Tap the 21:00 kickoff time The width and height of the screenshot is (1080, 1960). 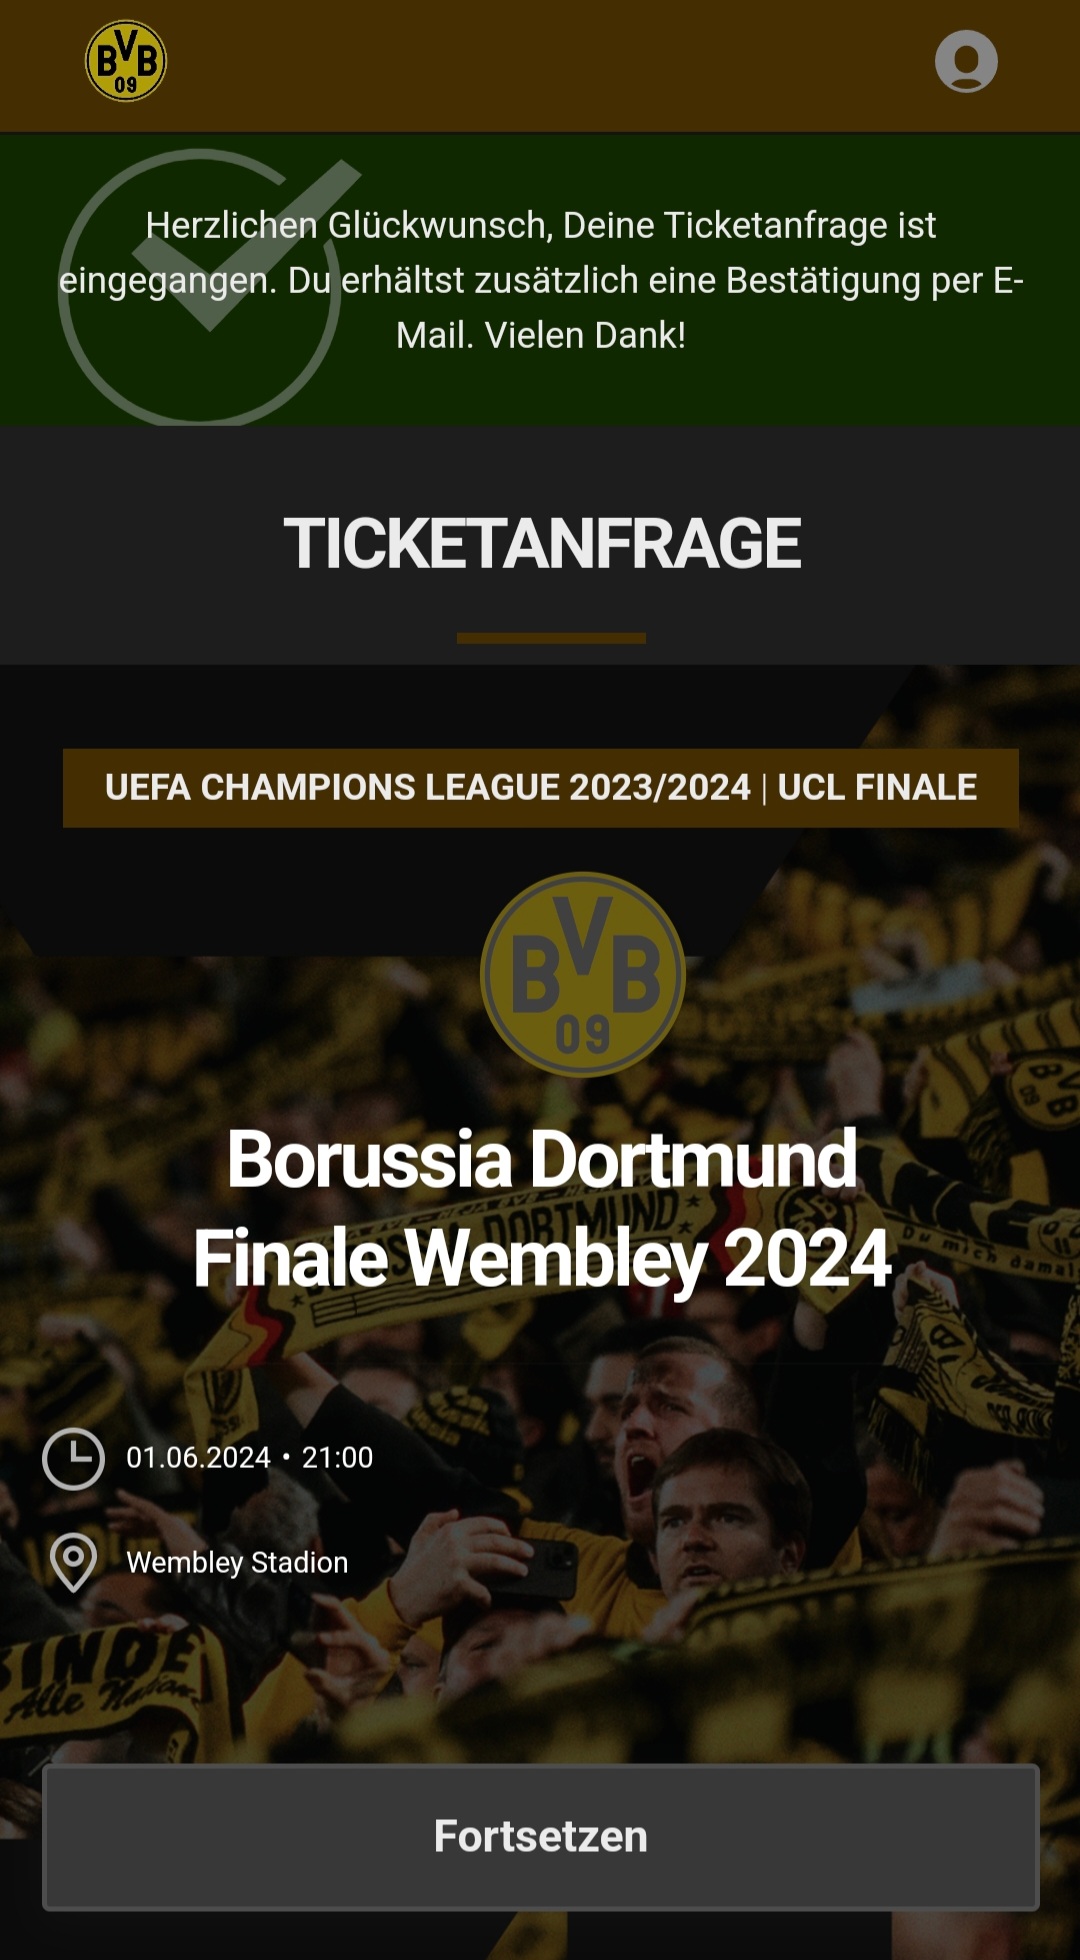coord(337,1458)
